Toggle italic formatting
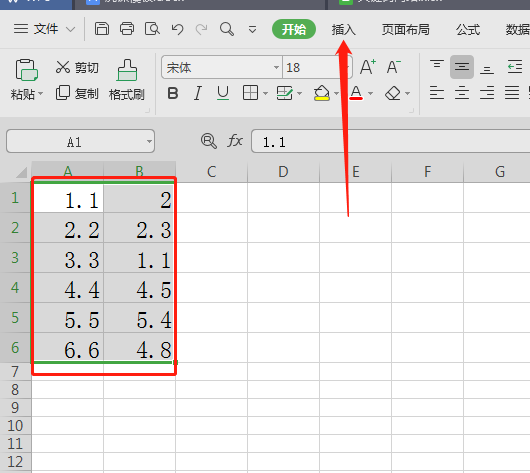 click(198, 93)
